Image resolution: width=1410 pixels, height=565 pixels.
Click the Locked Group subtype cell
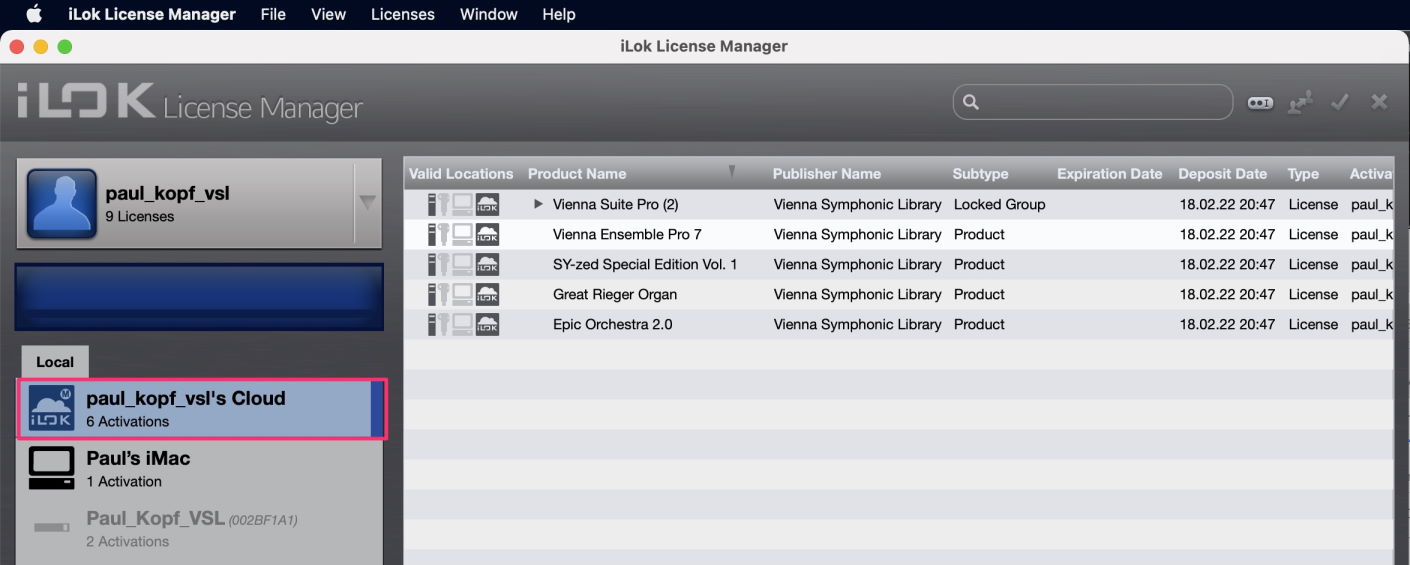pos(1000,204)
